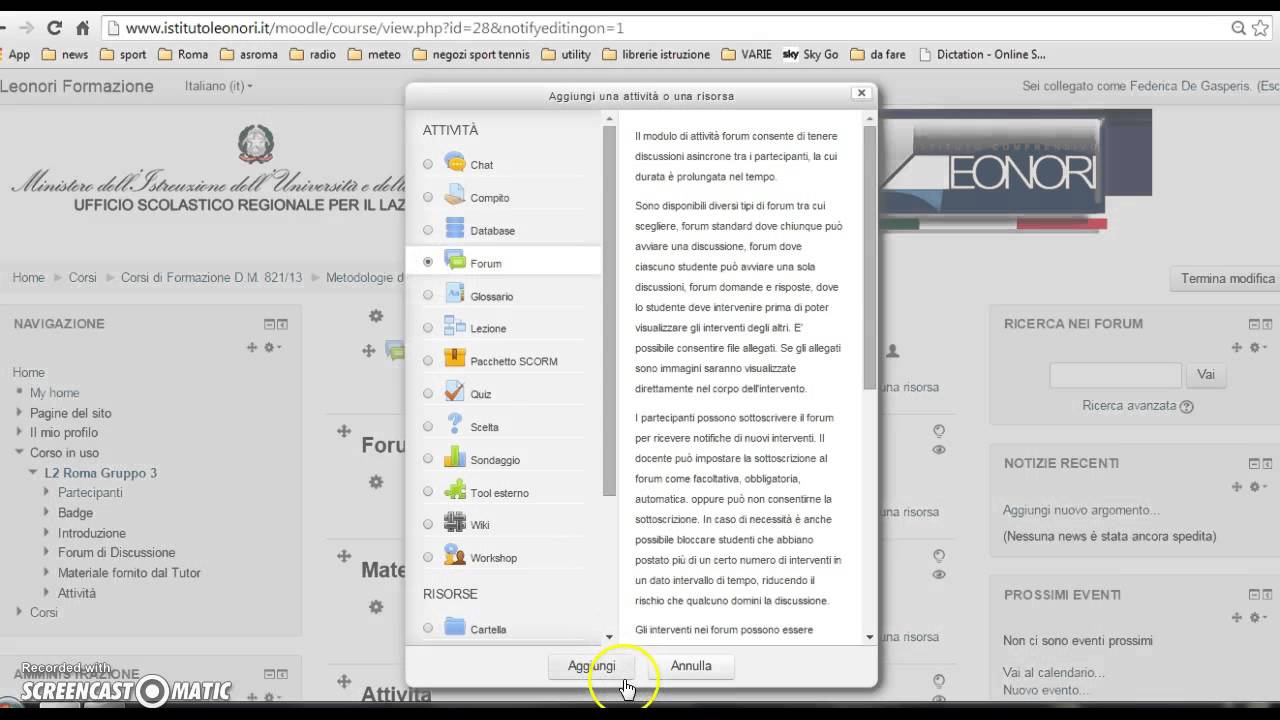Select the Chat activity icon

point(455,163)
